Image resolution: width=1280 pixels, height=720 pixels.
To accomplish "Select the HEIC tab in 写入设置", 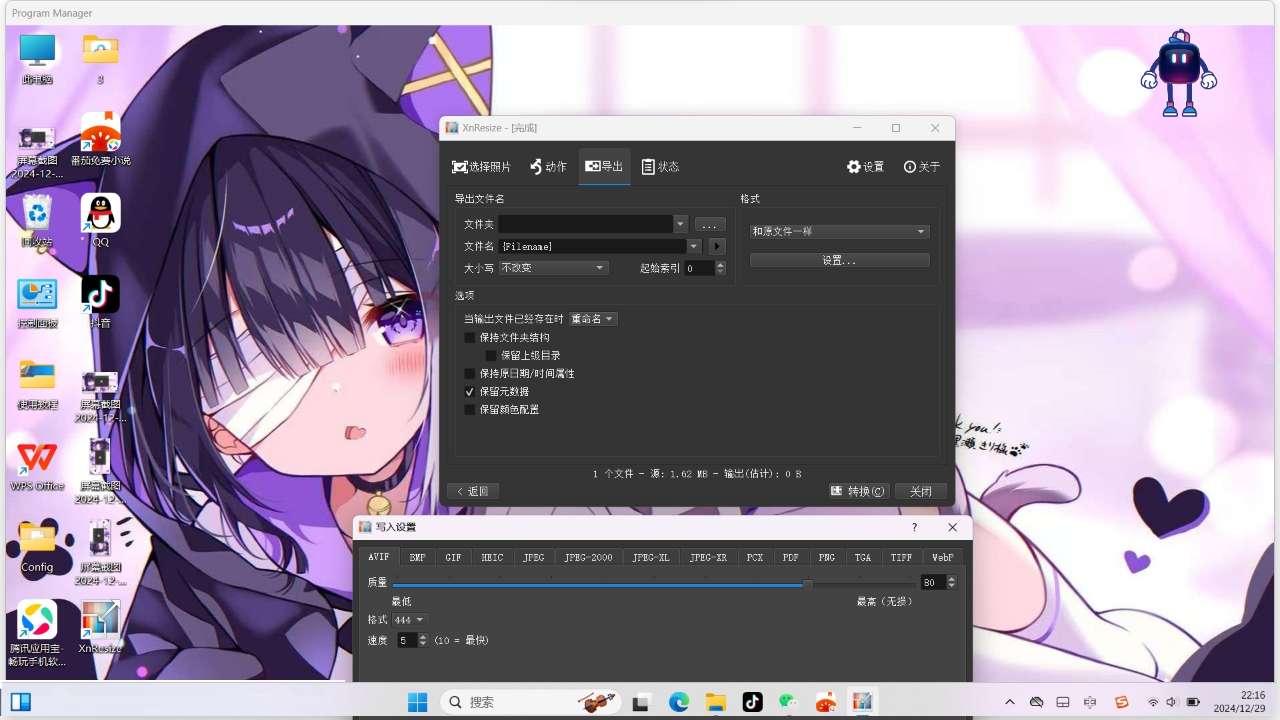I will [x=492, y=557].
